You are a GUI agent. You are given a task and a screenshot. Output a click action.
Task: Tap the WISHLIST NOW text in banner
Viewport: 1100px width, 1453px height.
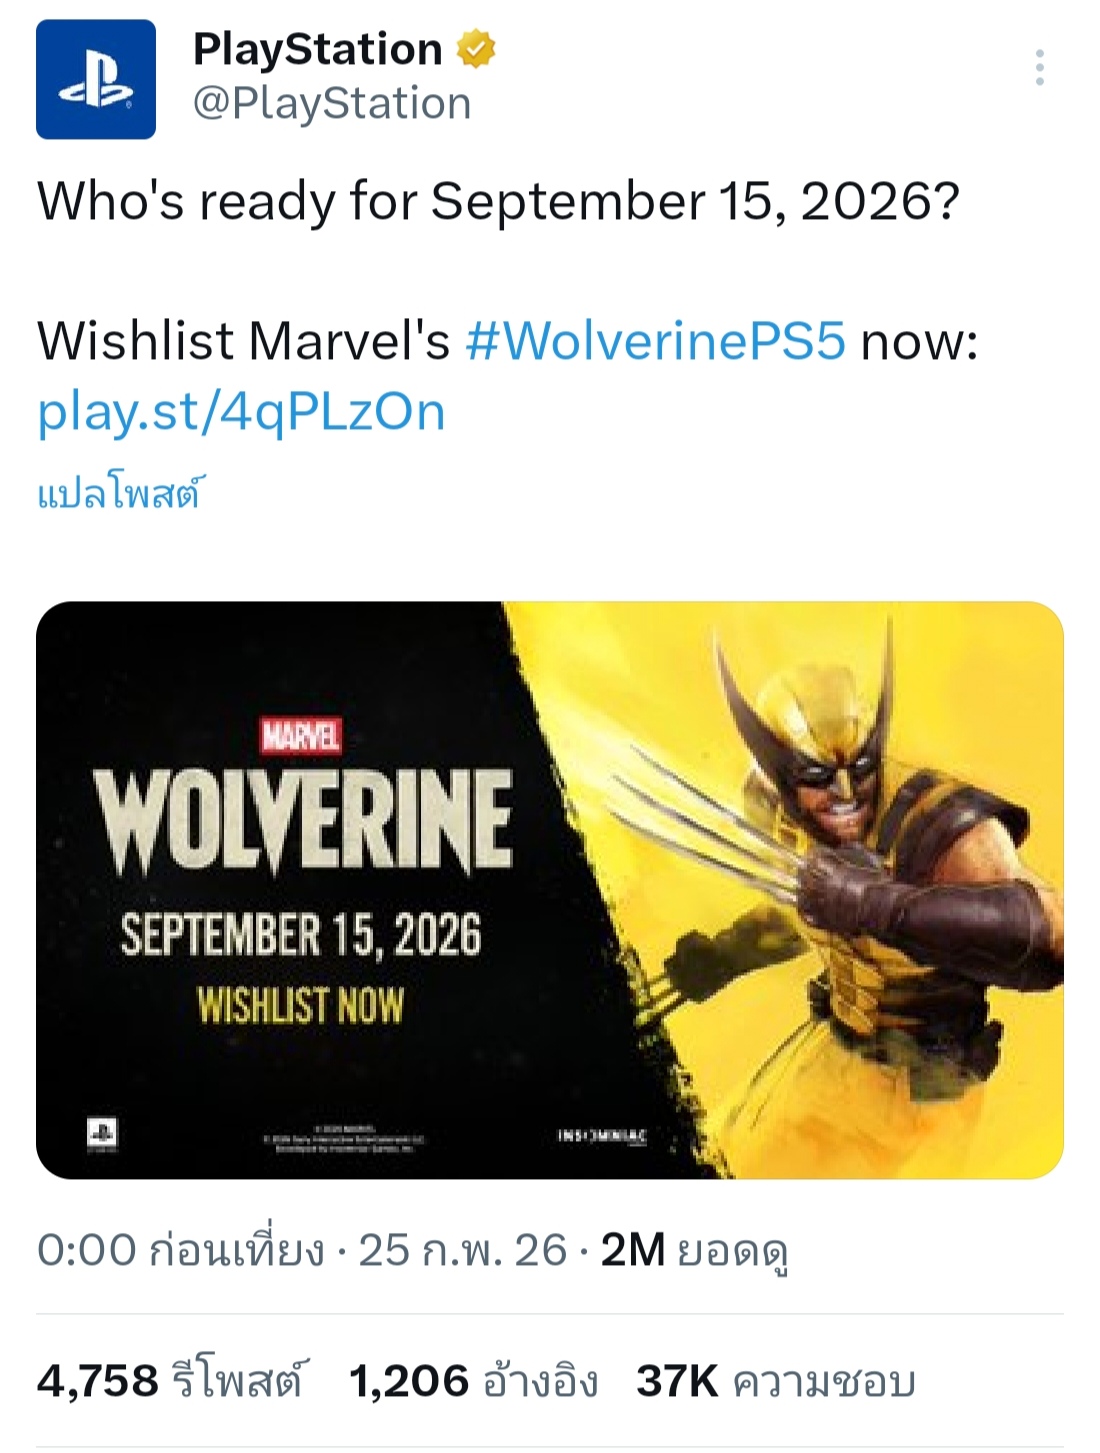pos(300,1005)
